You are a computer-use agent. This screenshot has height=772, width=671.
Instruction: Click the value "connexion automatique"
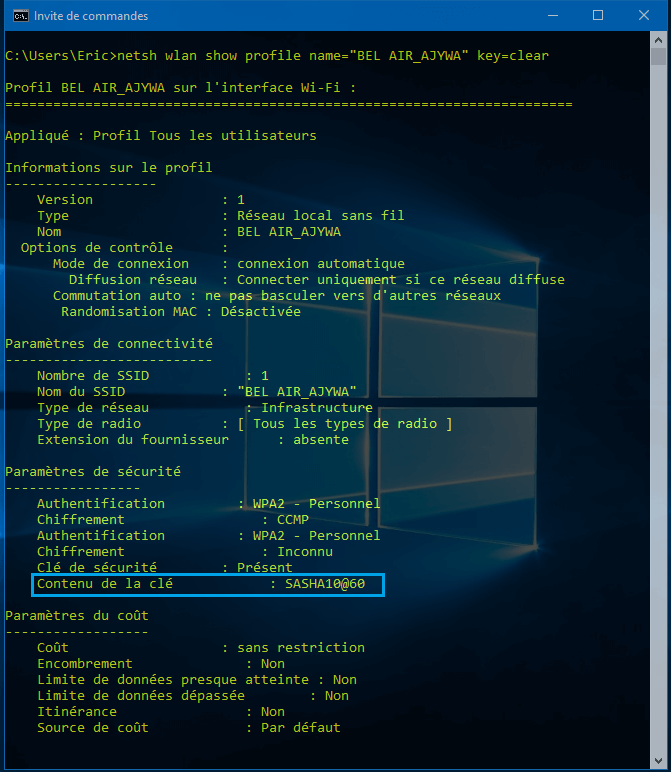[320, 264]
